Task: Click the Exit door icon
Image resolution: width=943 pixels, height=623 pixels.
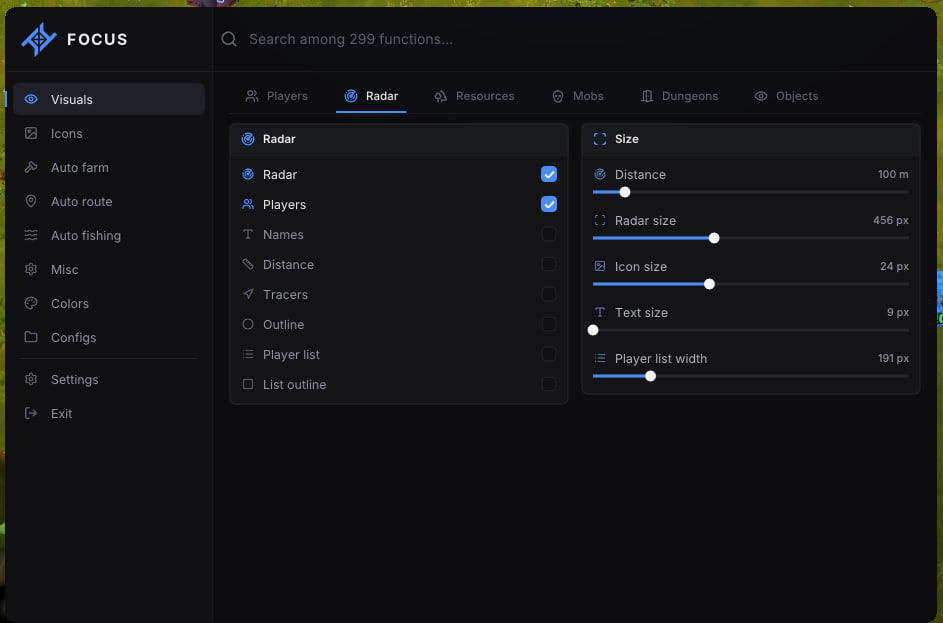Action: click(31, 413)
